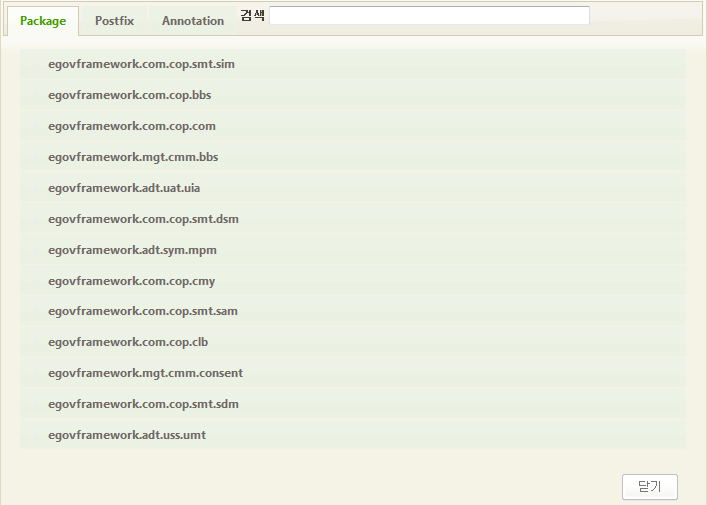Choose egovframework.com.cop.clb package row
Image resolution: width=707 pixels, height=505 pixels.
[x=128, y=342]
